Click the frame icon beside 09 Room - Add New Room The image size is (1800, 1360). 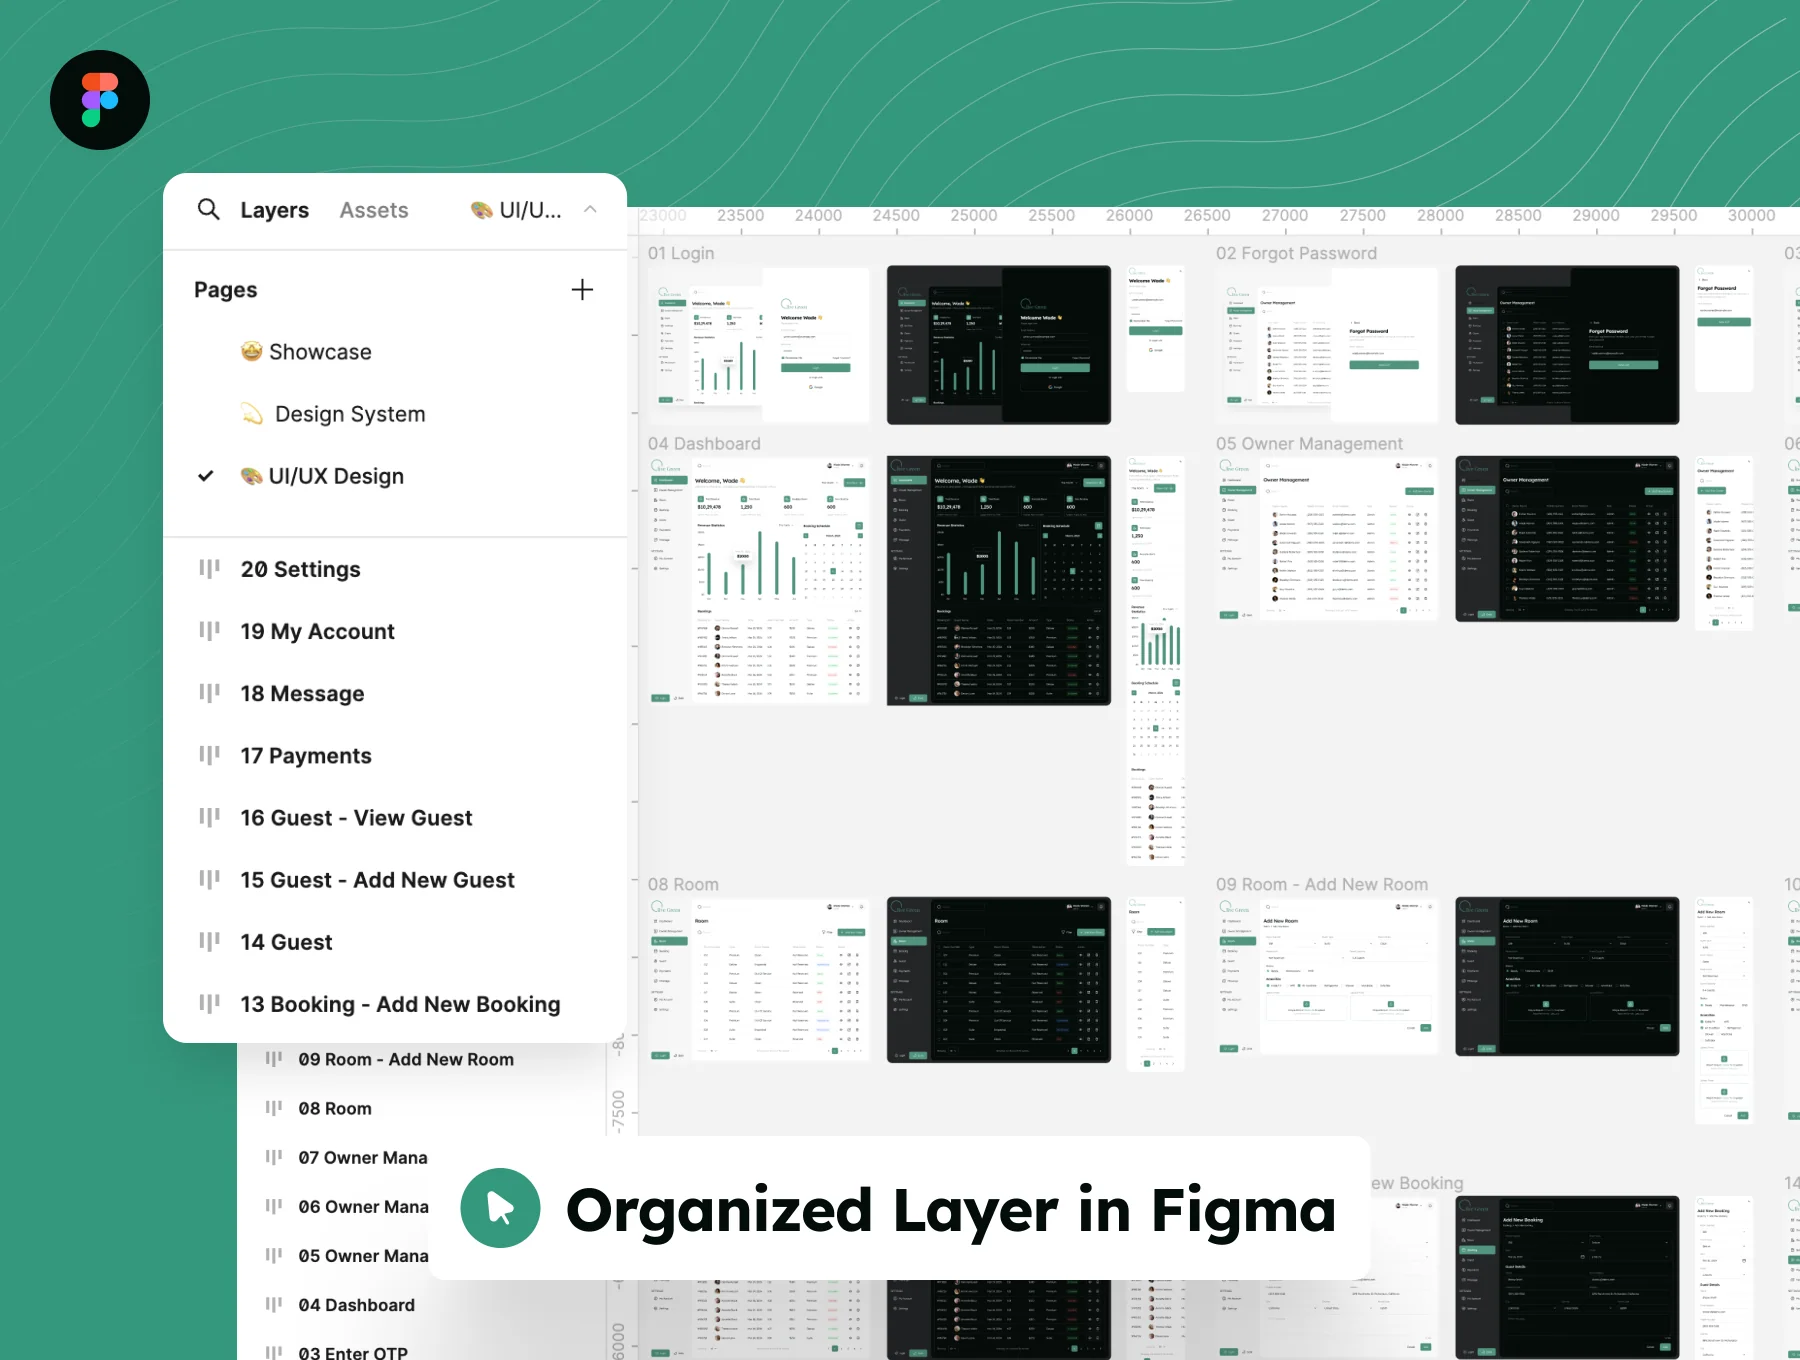(x=274, y=1059)
